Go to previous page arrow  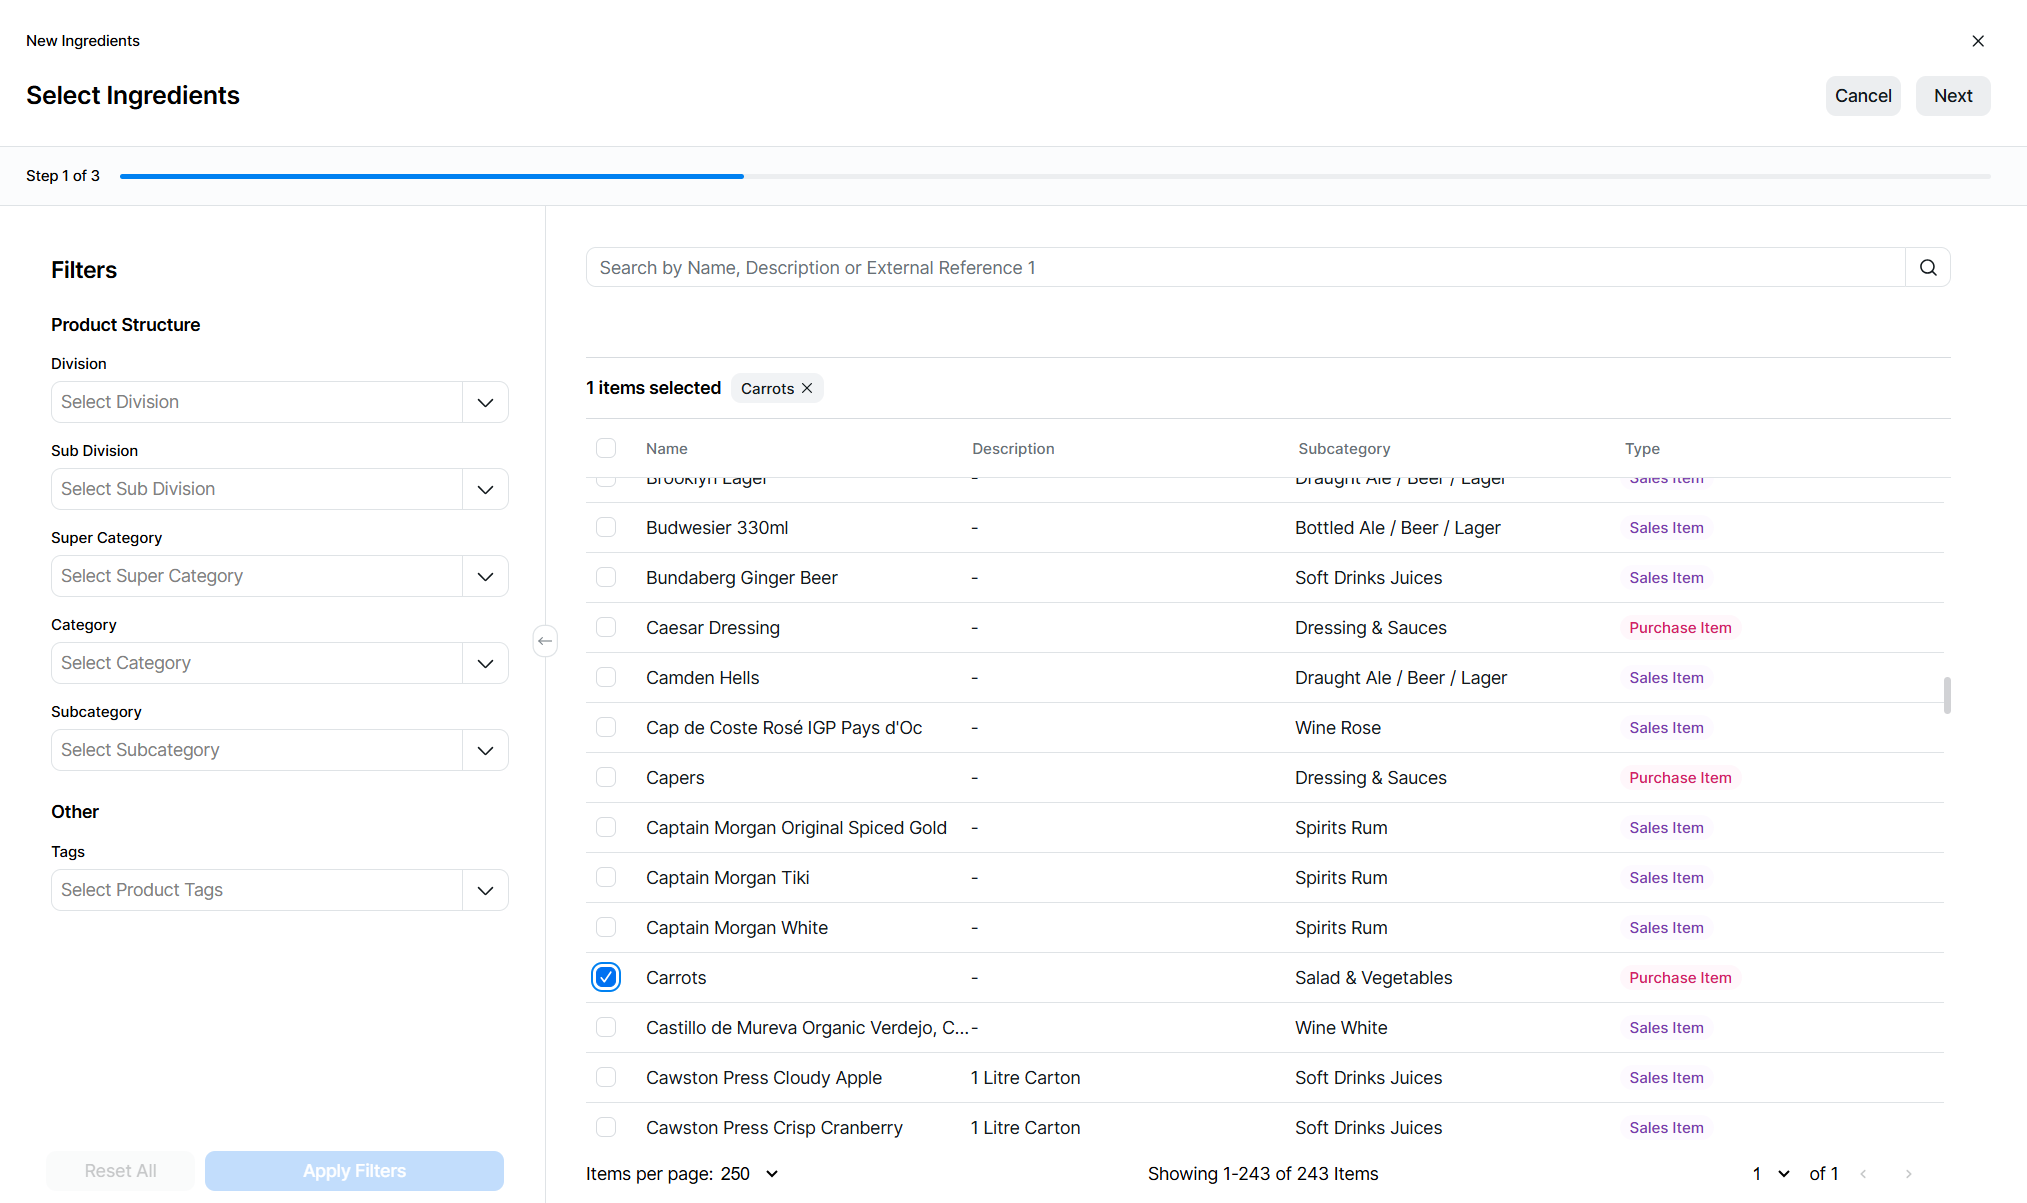pos(1864,1174)
